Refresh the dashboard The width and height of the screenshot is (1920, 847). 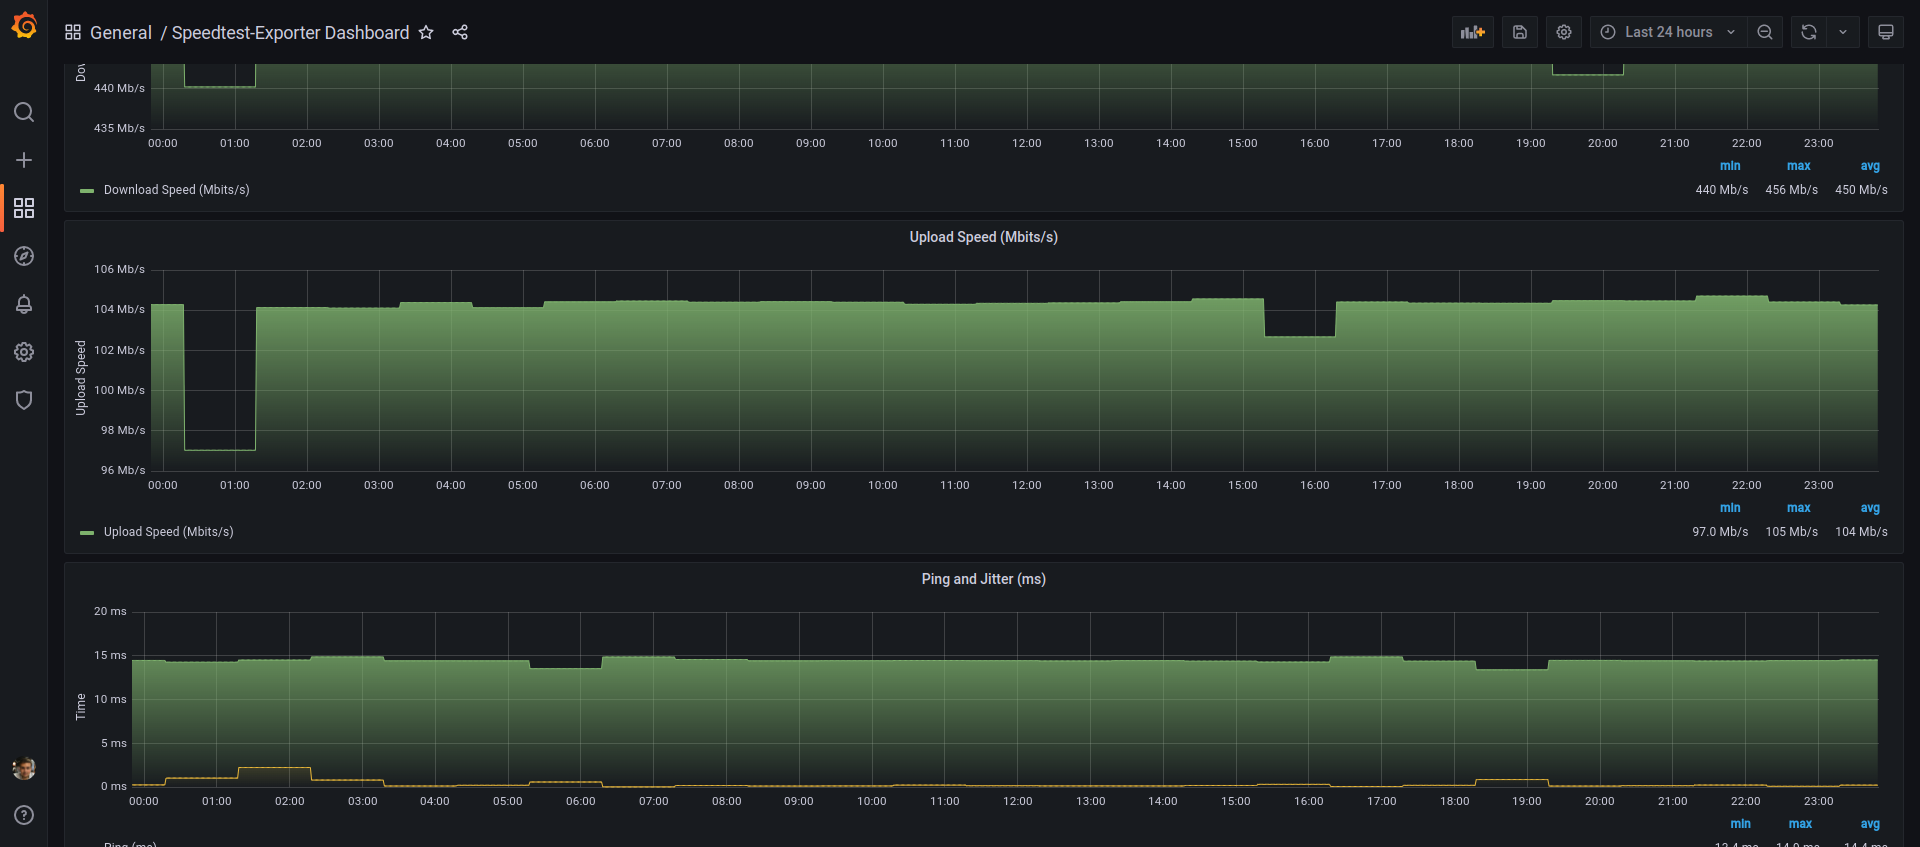pos(1809,32)
